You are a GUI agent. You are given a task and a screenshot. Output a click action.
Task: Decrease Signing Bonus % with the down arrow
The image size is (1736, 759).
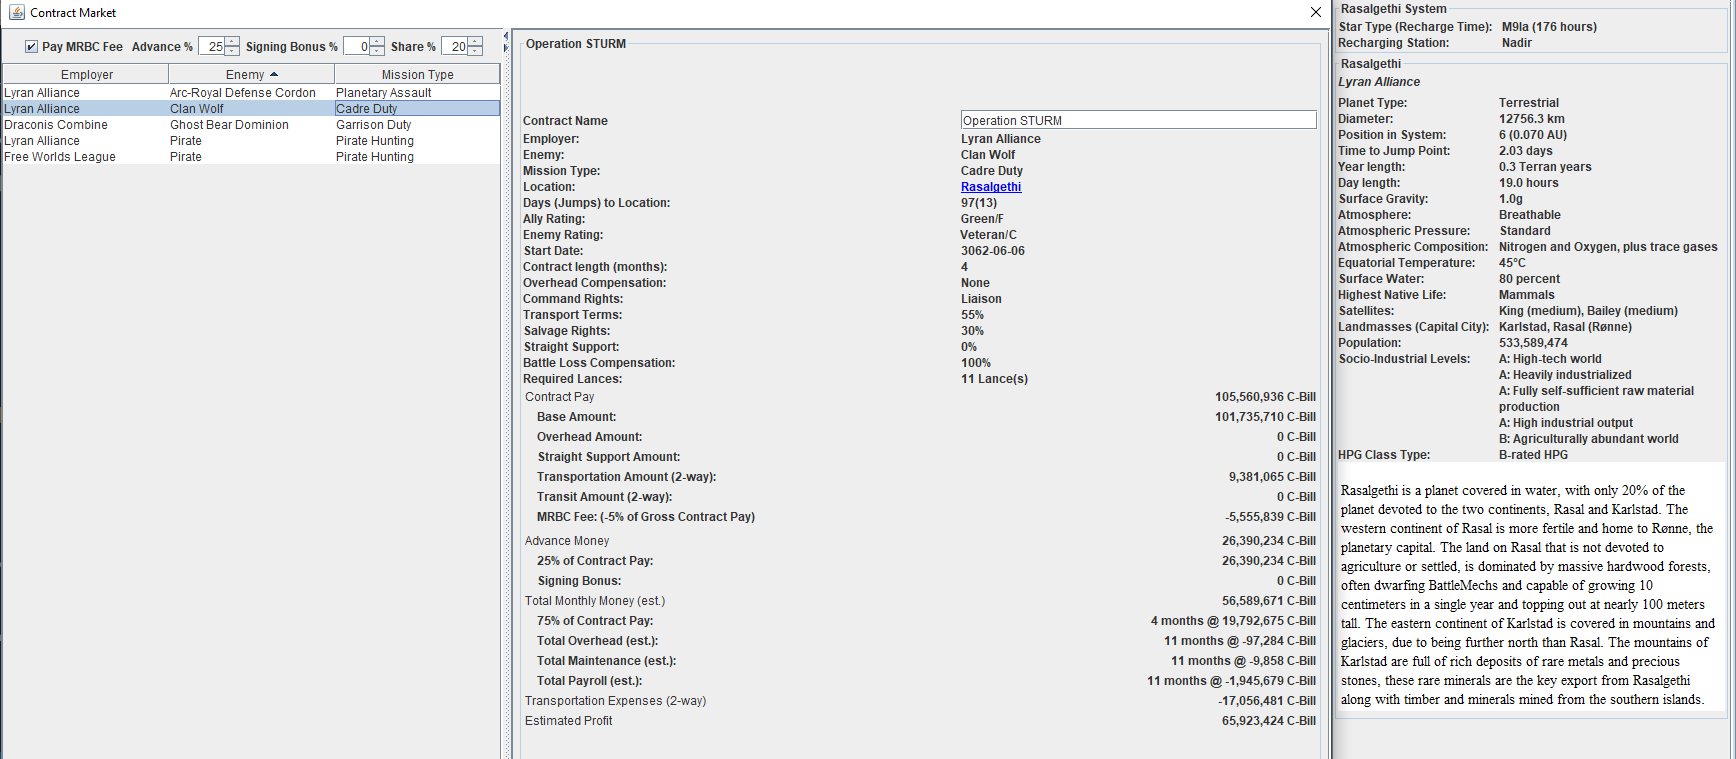click(377, 51)
